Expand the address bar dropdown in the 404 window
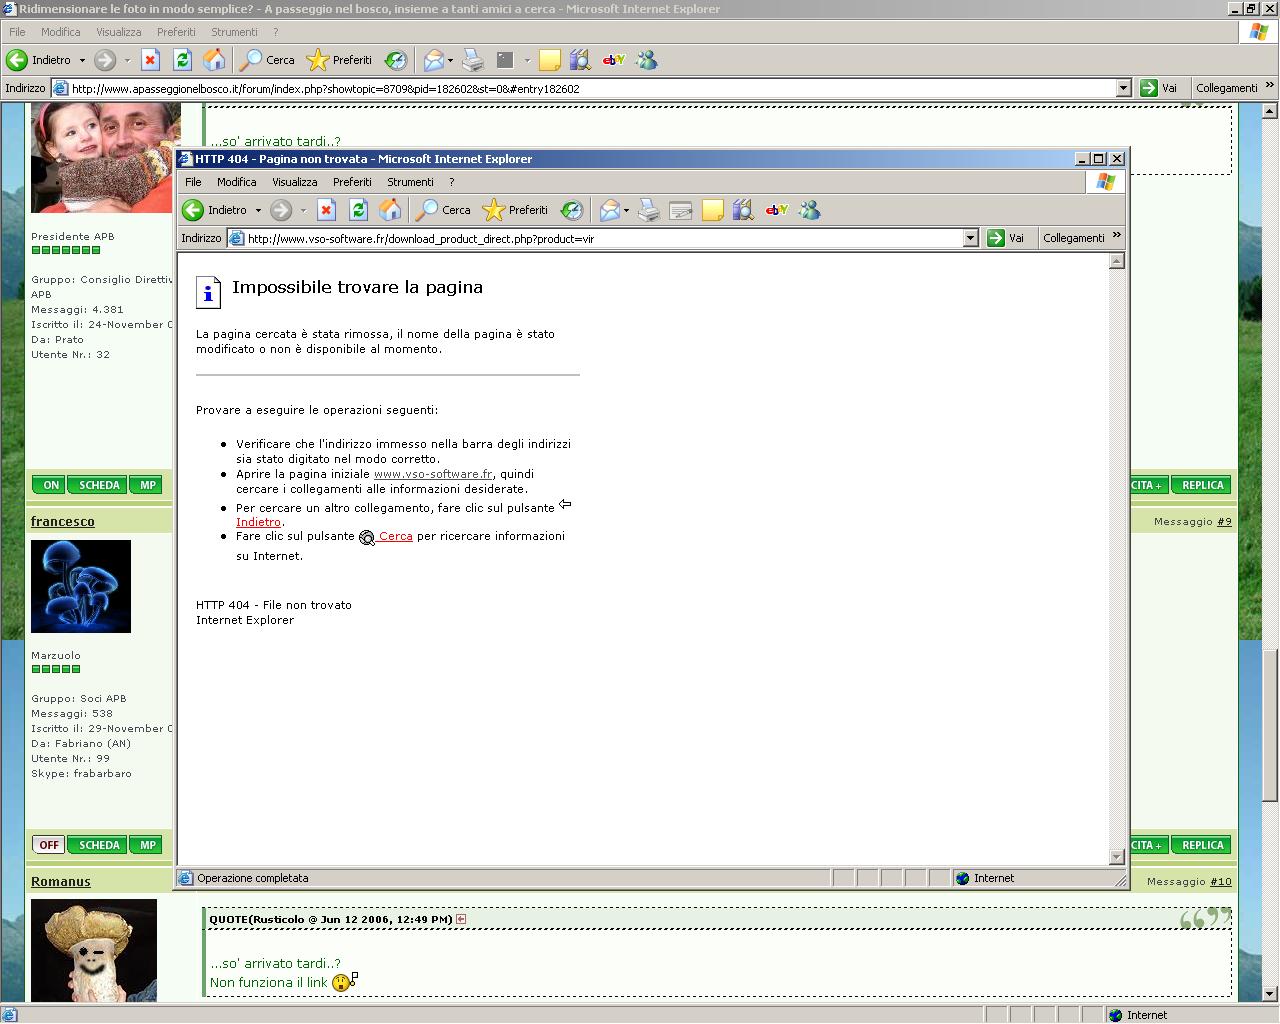Screen dimensions: 1280x1024 970,238
